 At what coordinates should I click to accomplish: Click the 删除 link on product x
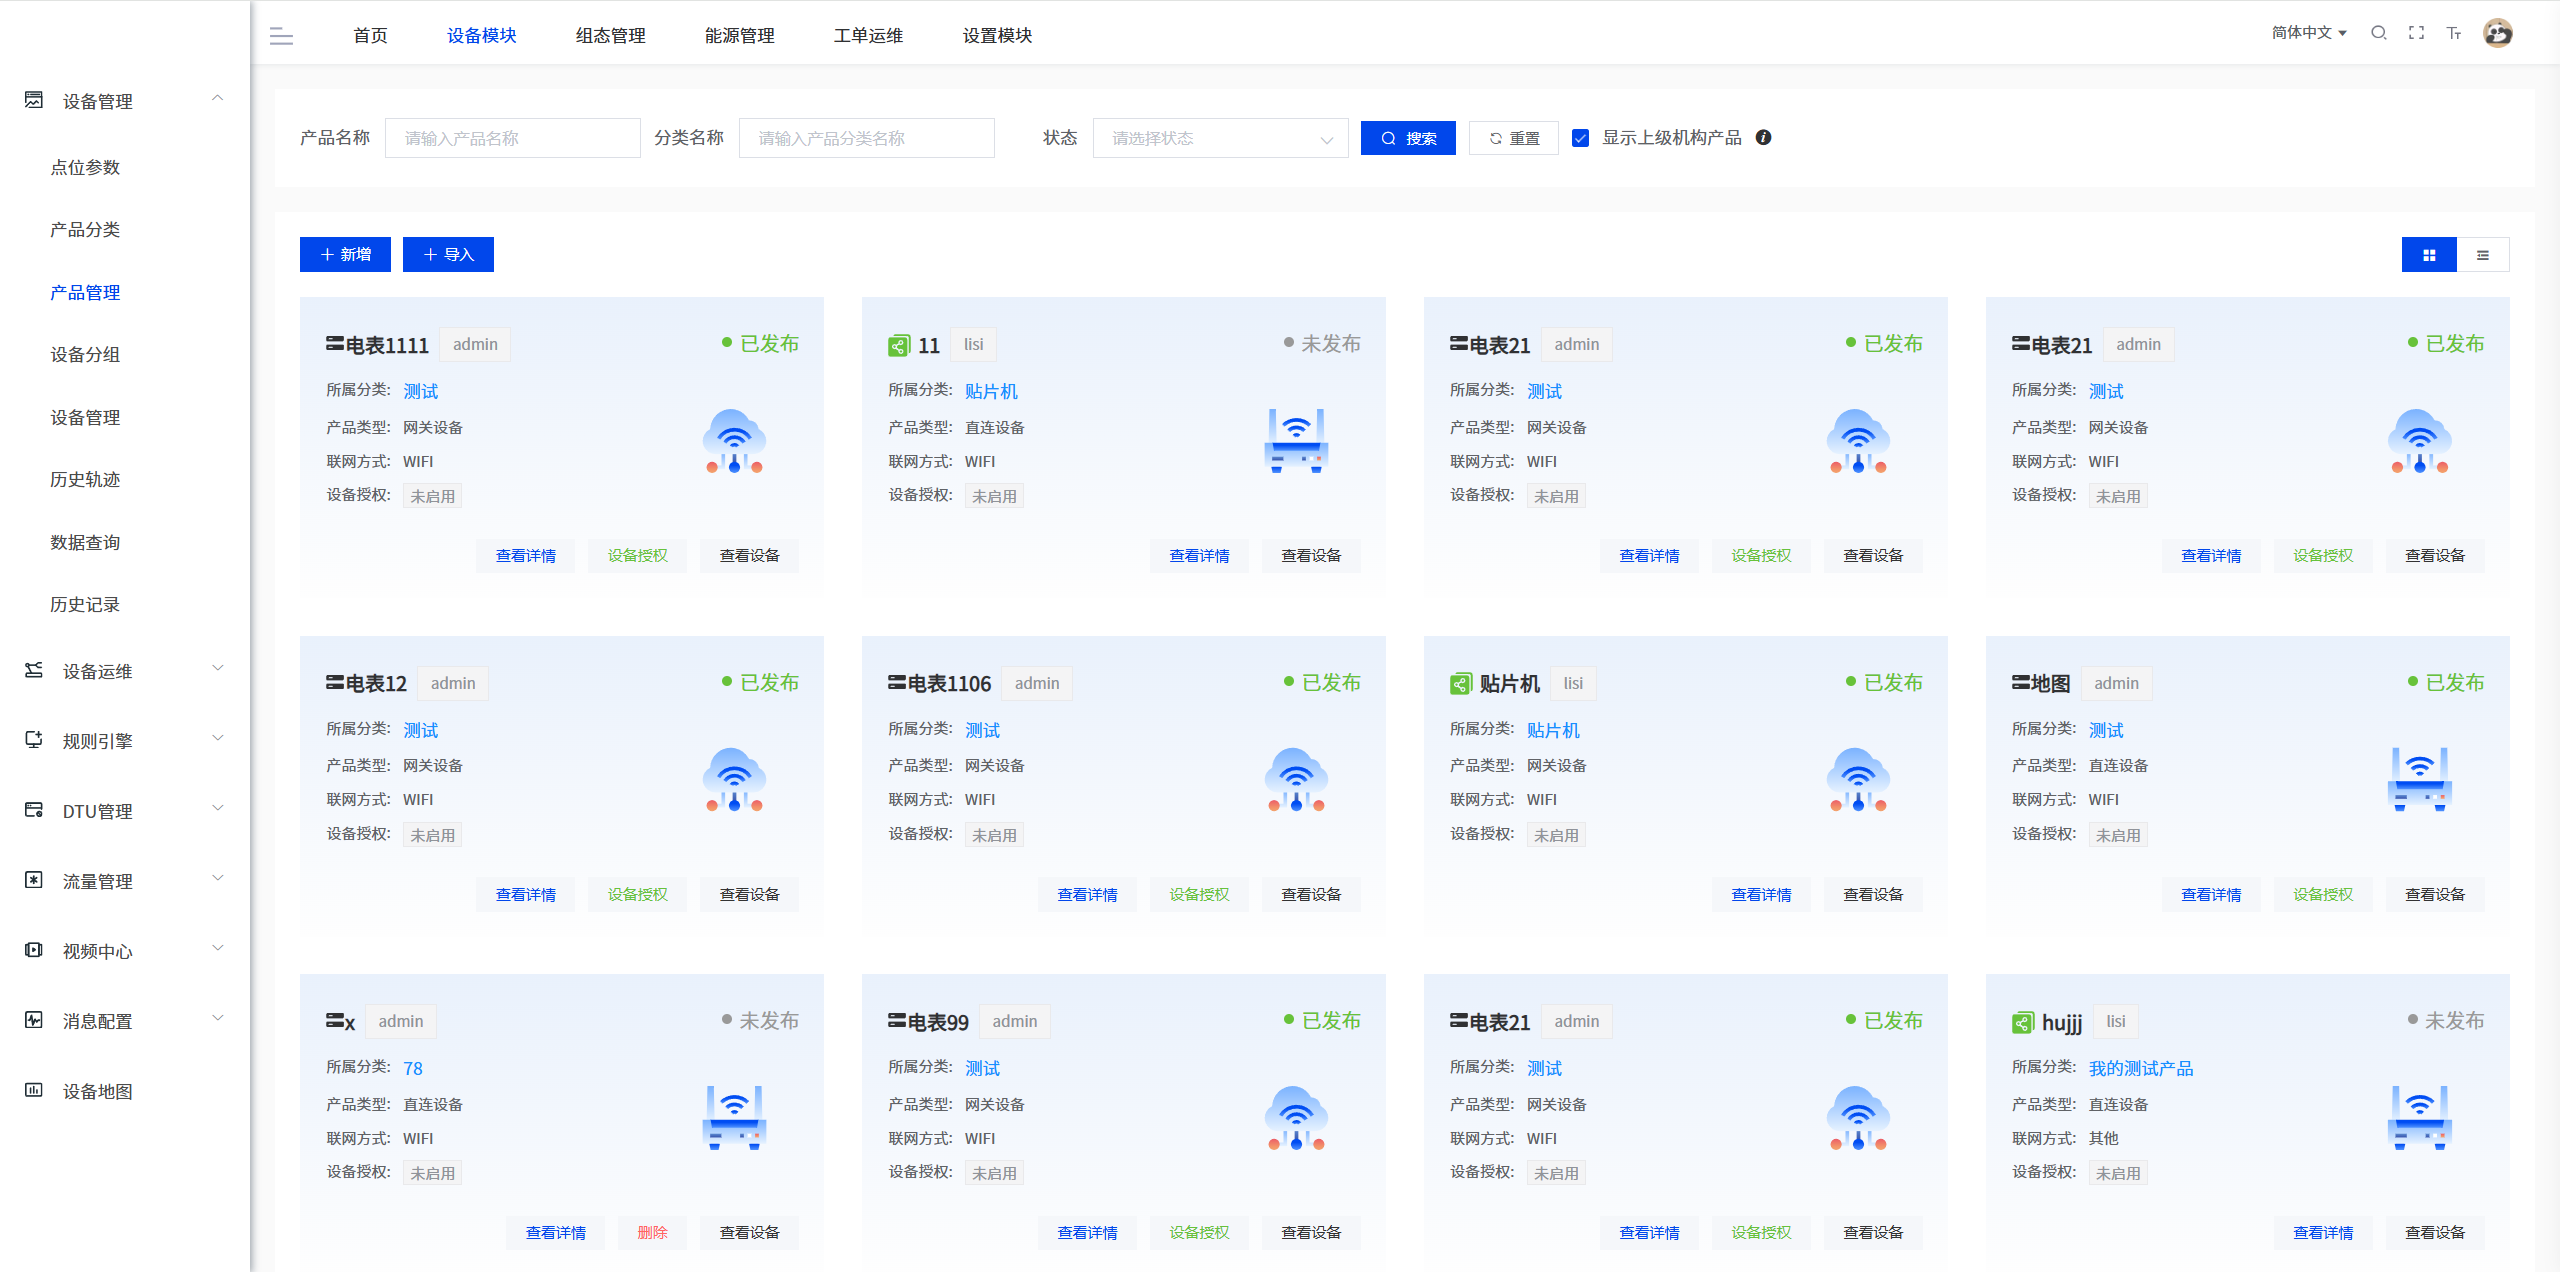pyautogui.click(x=652, y=1232)
